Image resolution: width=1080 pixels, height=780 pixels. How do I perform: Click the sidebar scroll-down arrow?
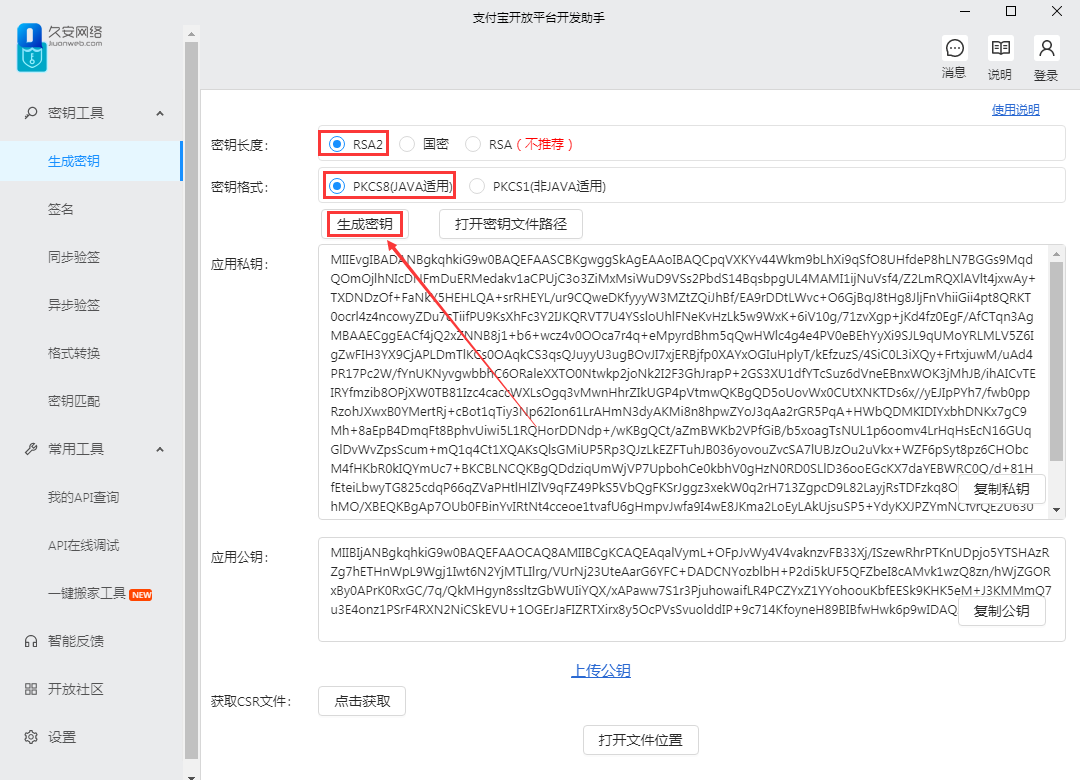pos(191,776)
